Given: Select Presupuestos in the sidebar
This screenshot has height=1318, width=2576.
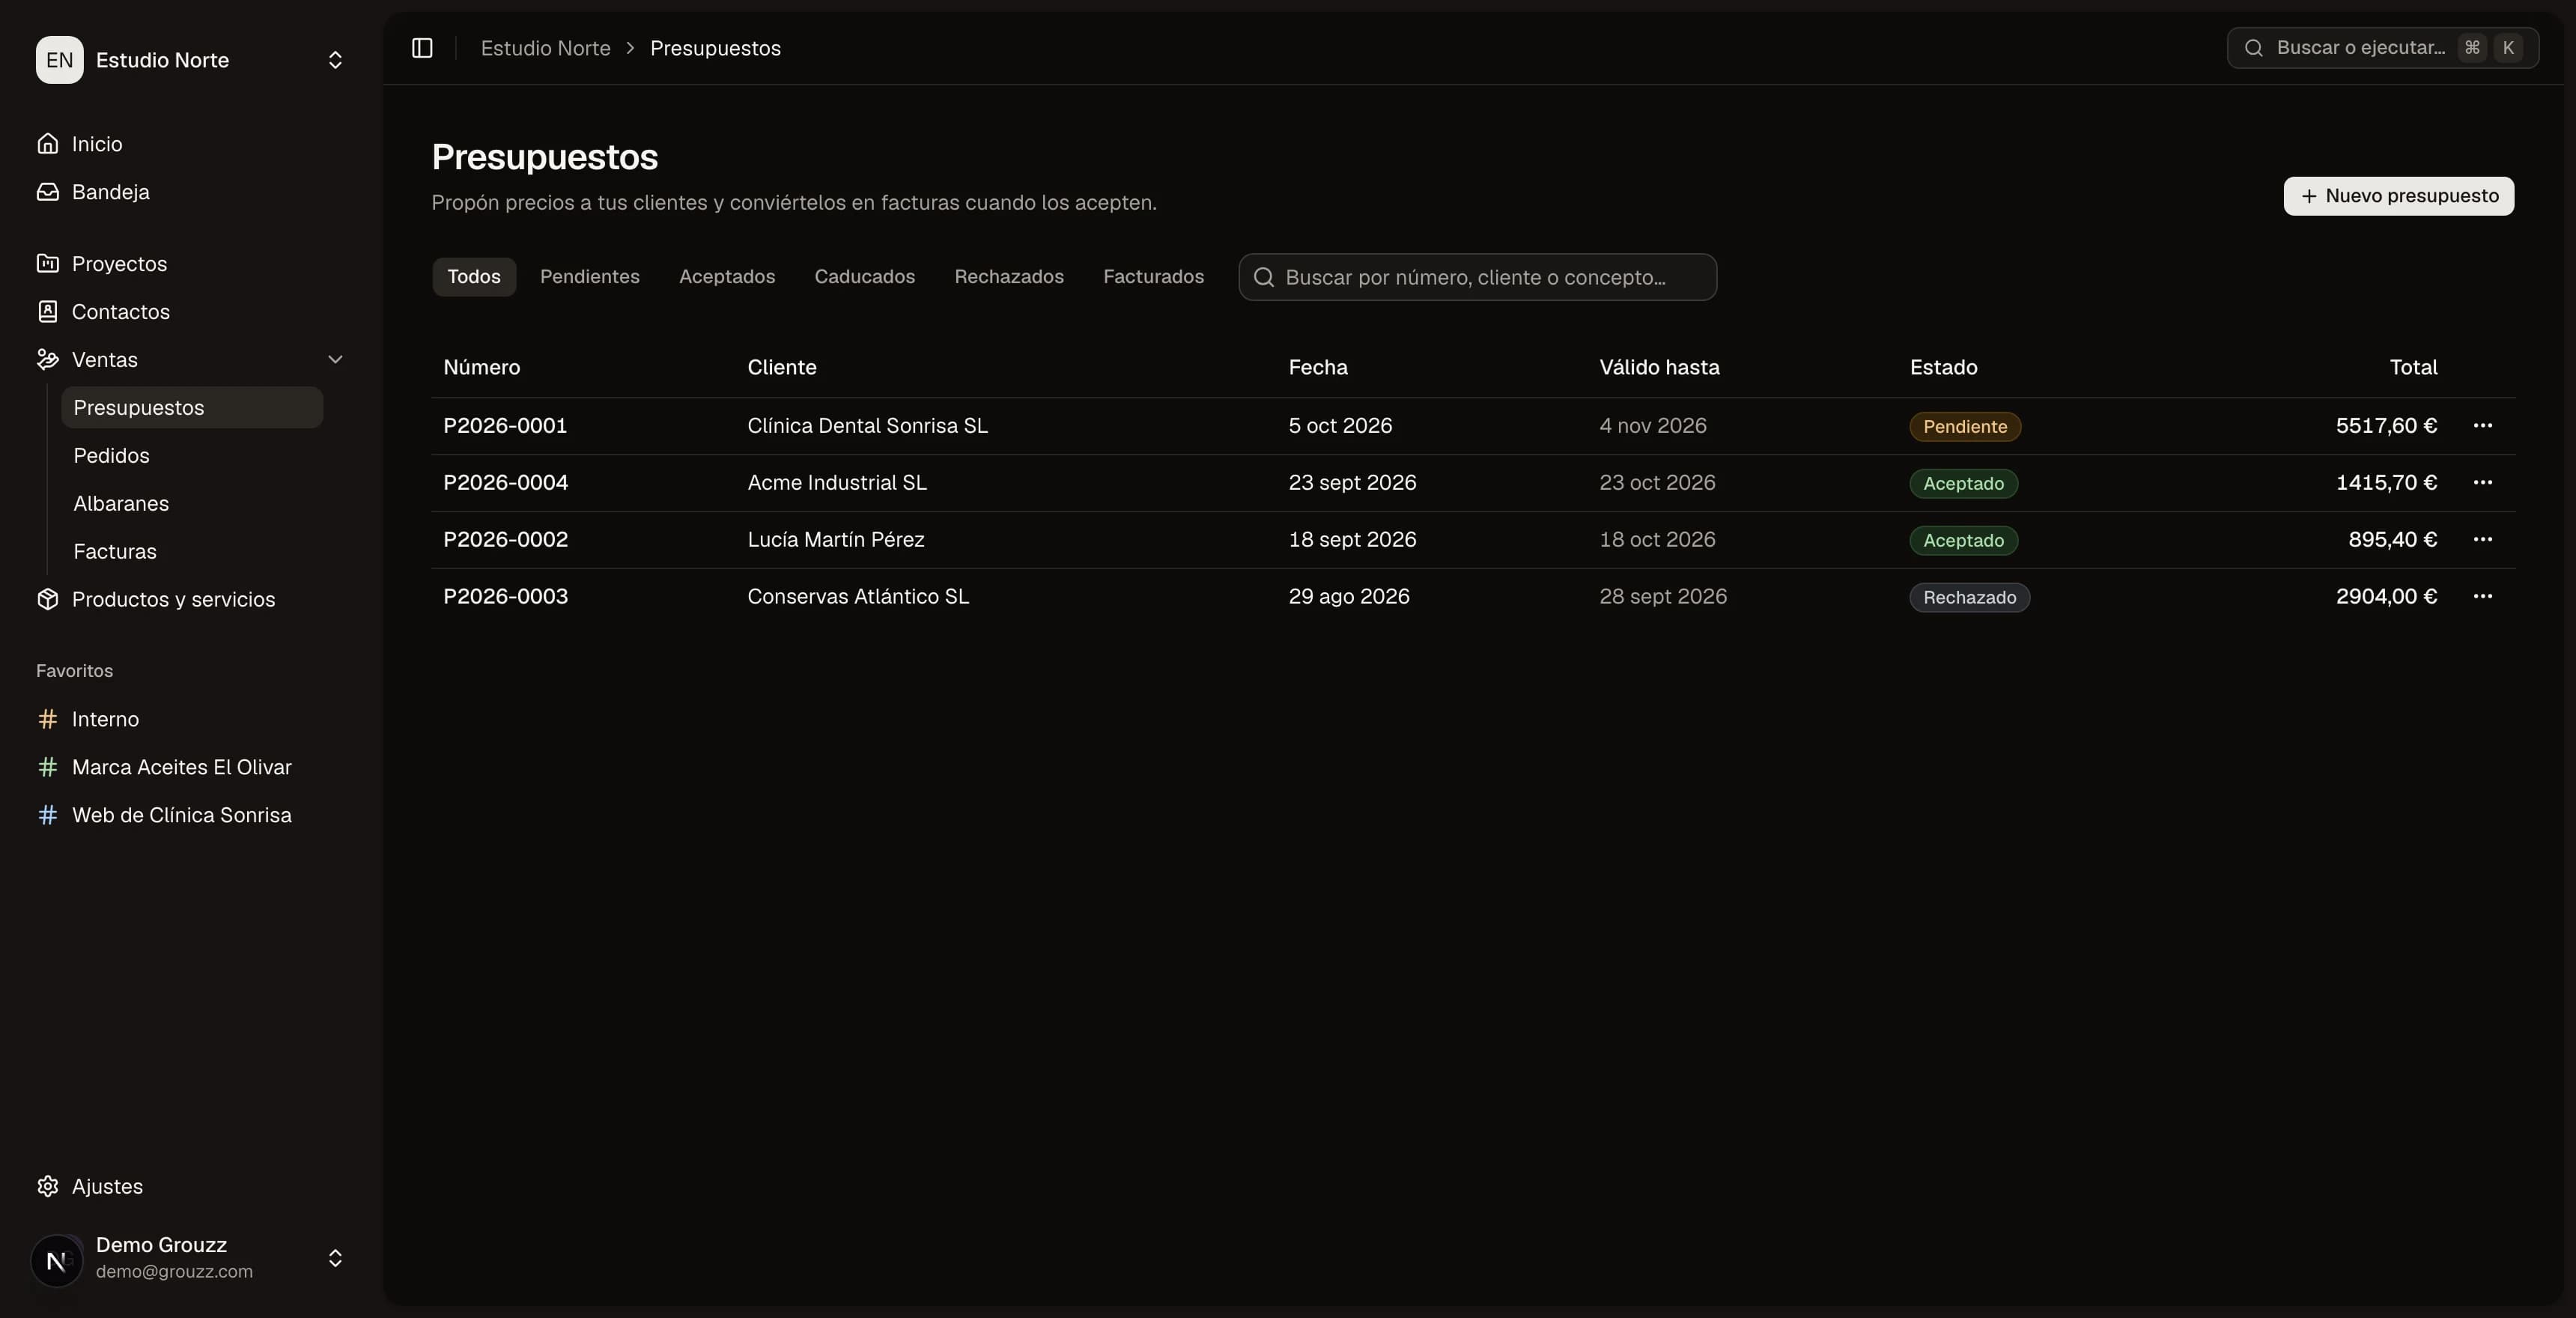Looking at the screenshot, I should (192, 408).
